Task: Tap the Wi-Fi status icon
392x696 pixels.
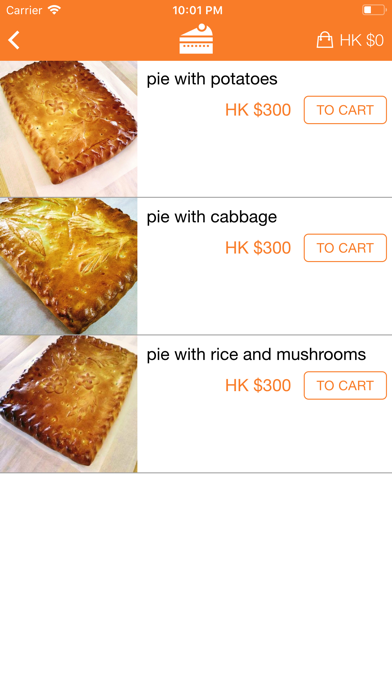Action: pos(54,10)
